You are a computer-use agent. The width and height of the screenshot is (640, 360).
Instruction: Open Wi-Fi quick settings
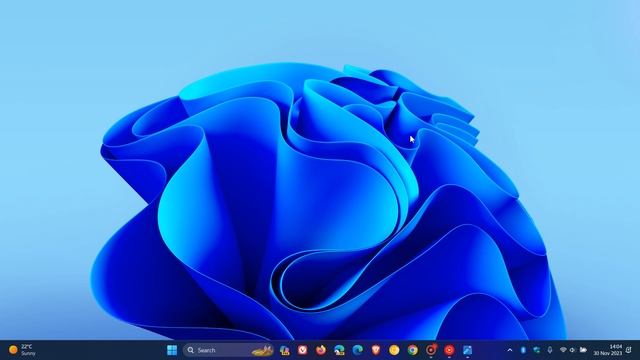563,350
